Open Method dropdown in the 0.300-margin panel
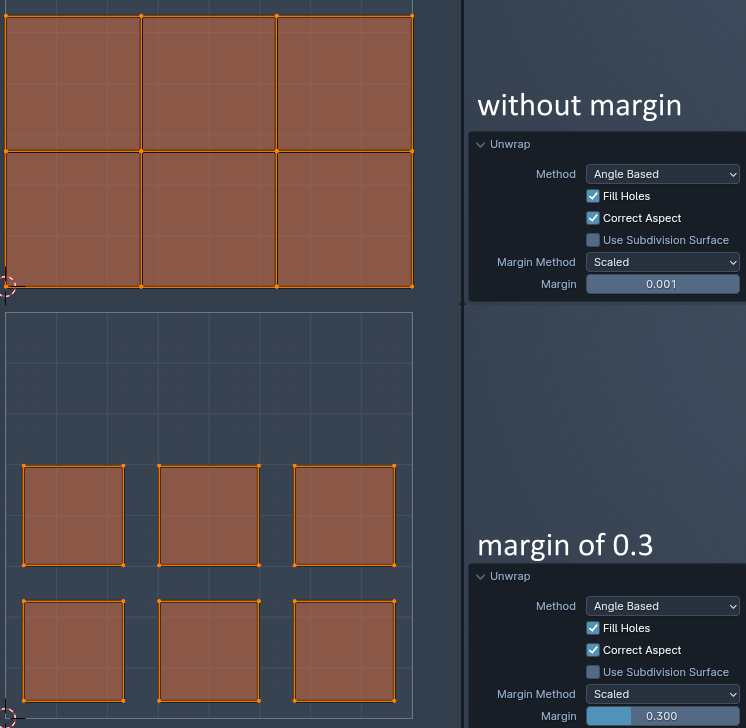The width and height of the screenshot is (746, 728). pyautogui.click(x=662, y=606)
